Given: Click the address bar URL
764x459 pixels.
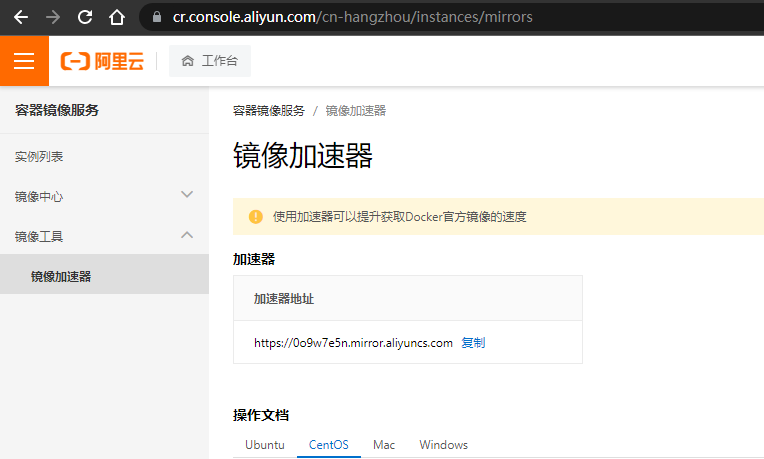Looking at the screenshot, I should coord(352,17).
